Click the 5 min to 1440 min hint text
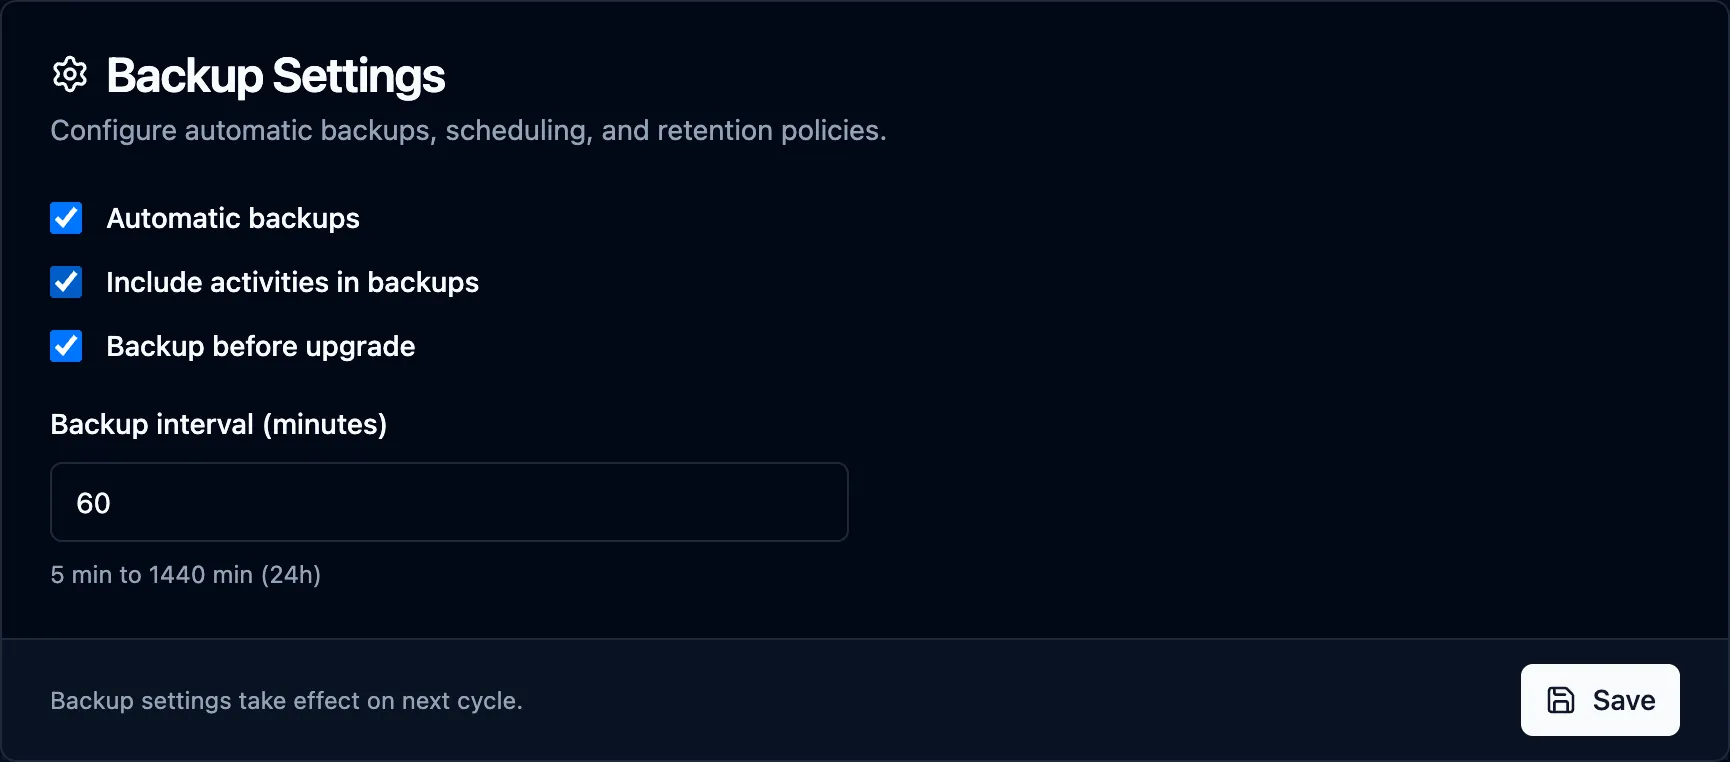Viewport: 1730px width, 762px height. pos(185,575)
